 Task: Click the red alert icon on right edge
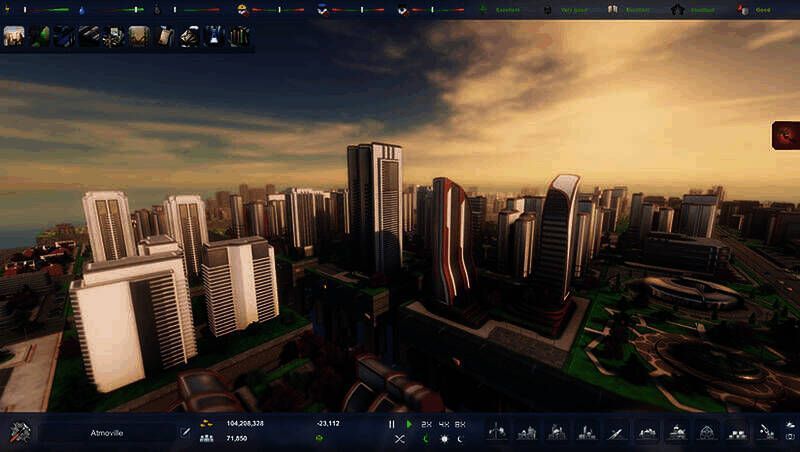click(786, 135)
